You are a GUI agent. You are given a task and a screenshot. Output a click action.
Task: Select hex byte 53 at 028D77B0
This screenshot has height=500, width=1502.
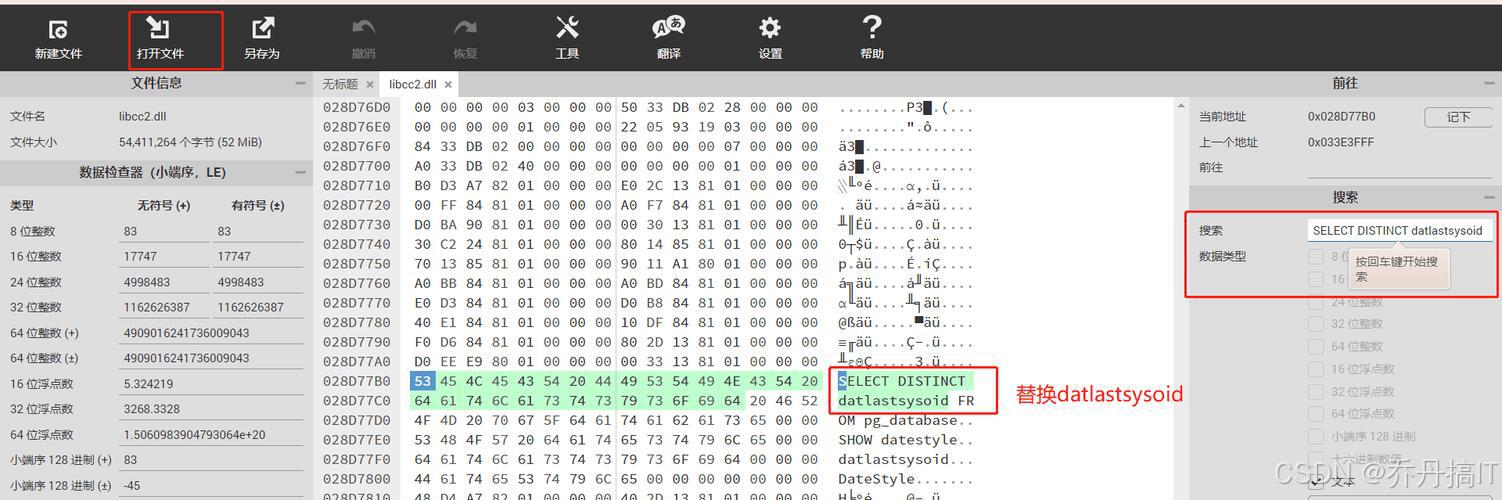pos(422,381)
